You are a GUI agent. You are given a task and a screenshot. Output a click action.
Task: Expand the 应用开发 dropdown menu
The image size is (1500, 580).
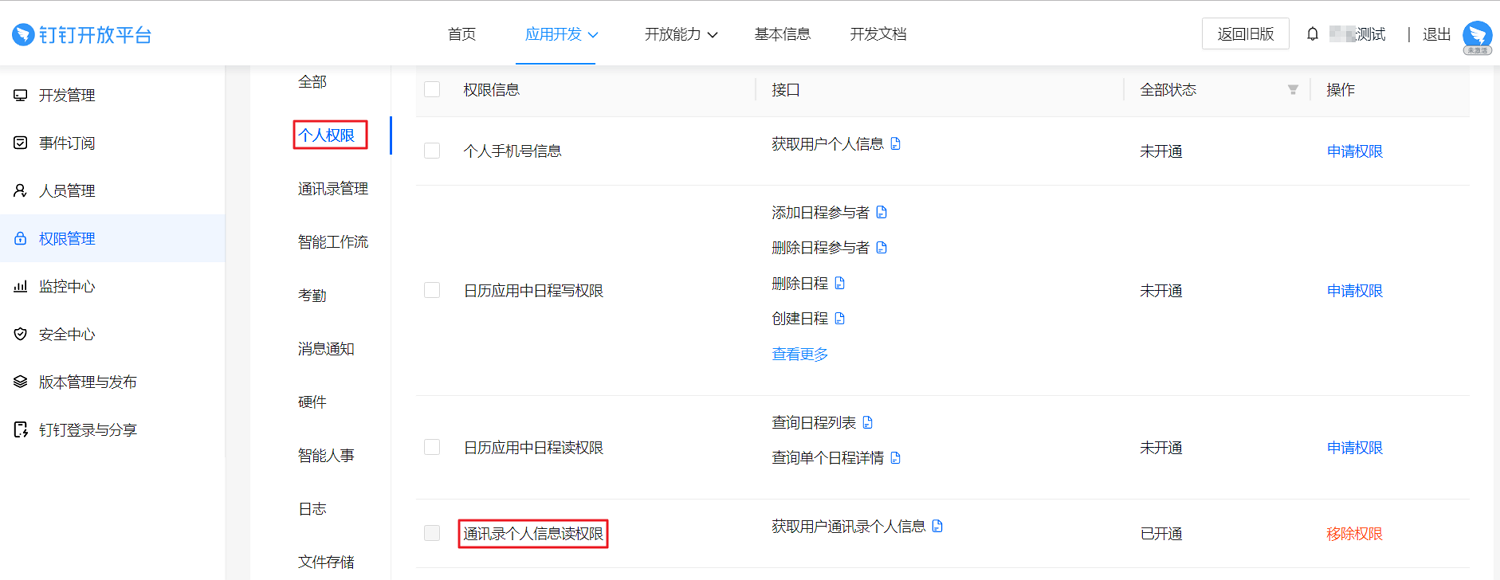[x=561, y=34]
